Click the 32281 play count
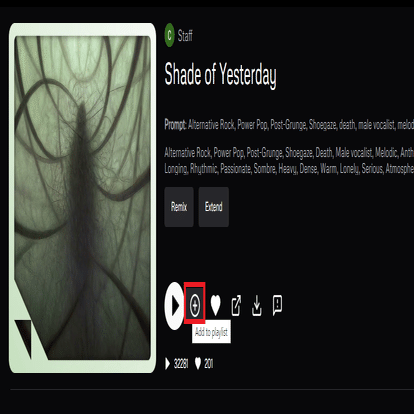The image size is (414, 414). (181, 364)
